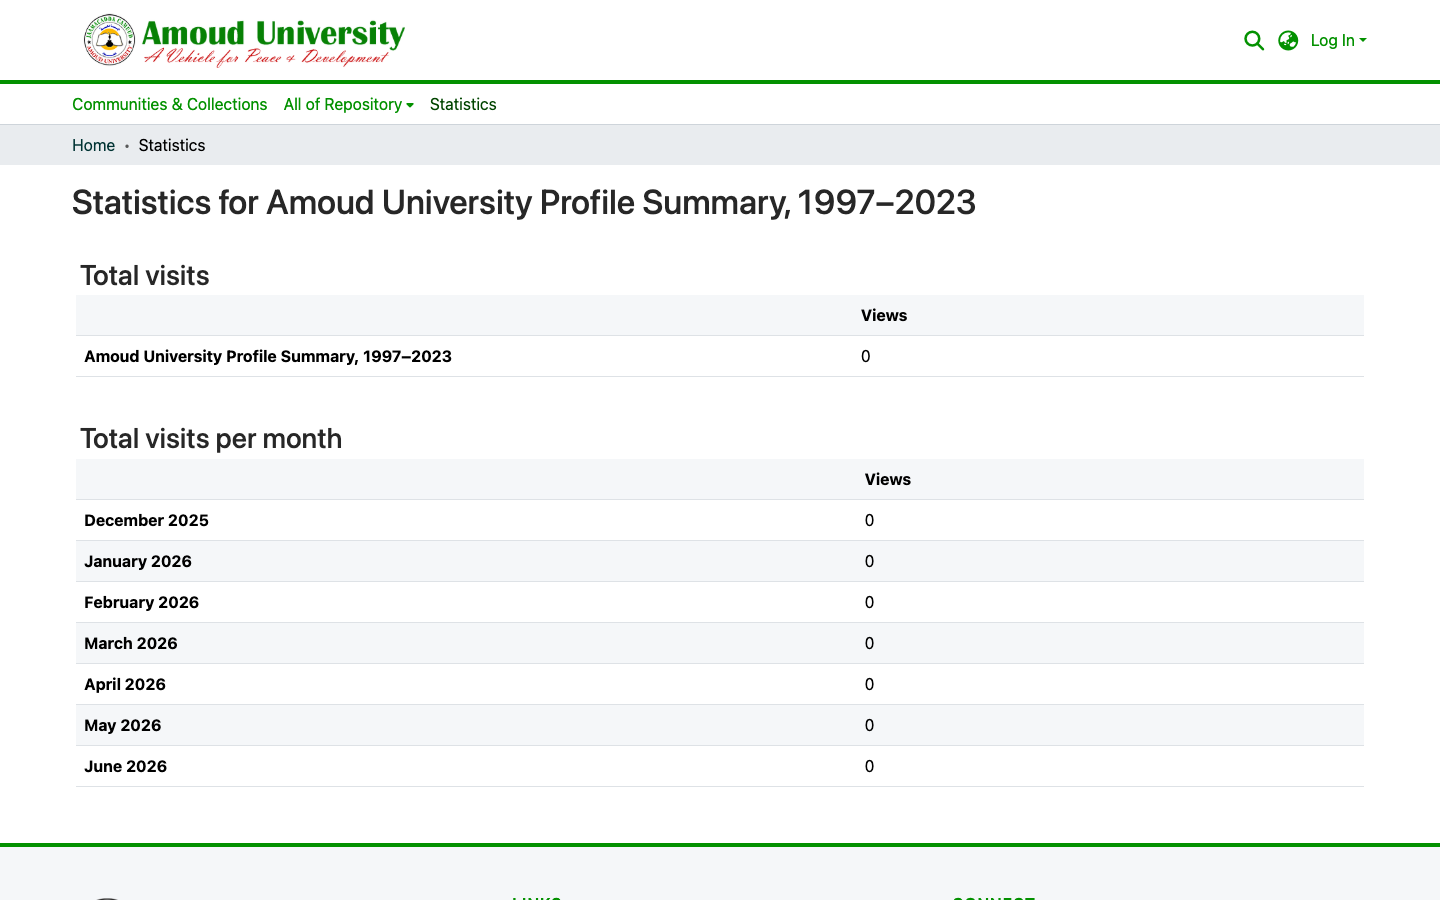This screenshot has height=900, width=1440.
Task: Select the May 2026 row label
Action: tap(122, 725)
